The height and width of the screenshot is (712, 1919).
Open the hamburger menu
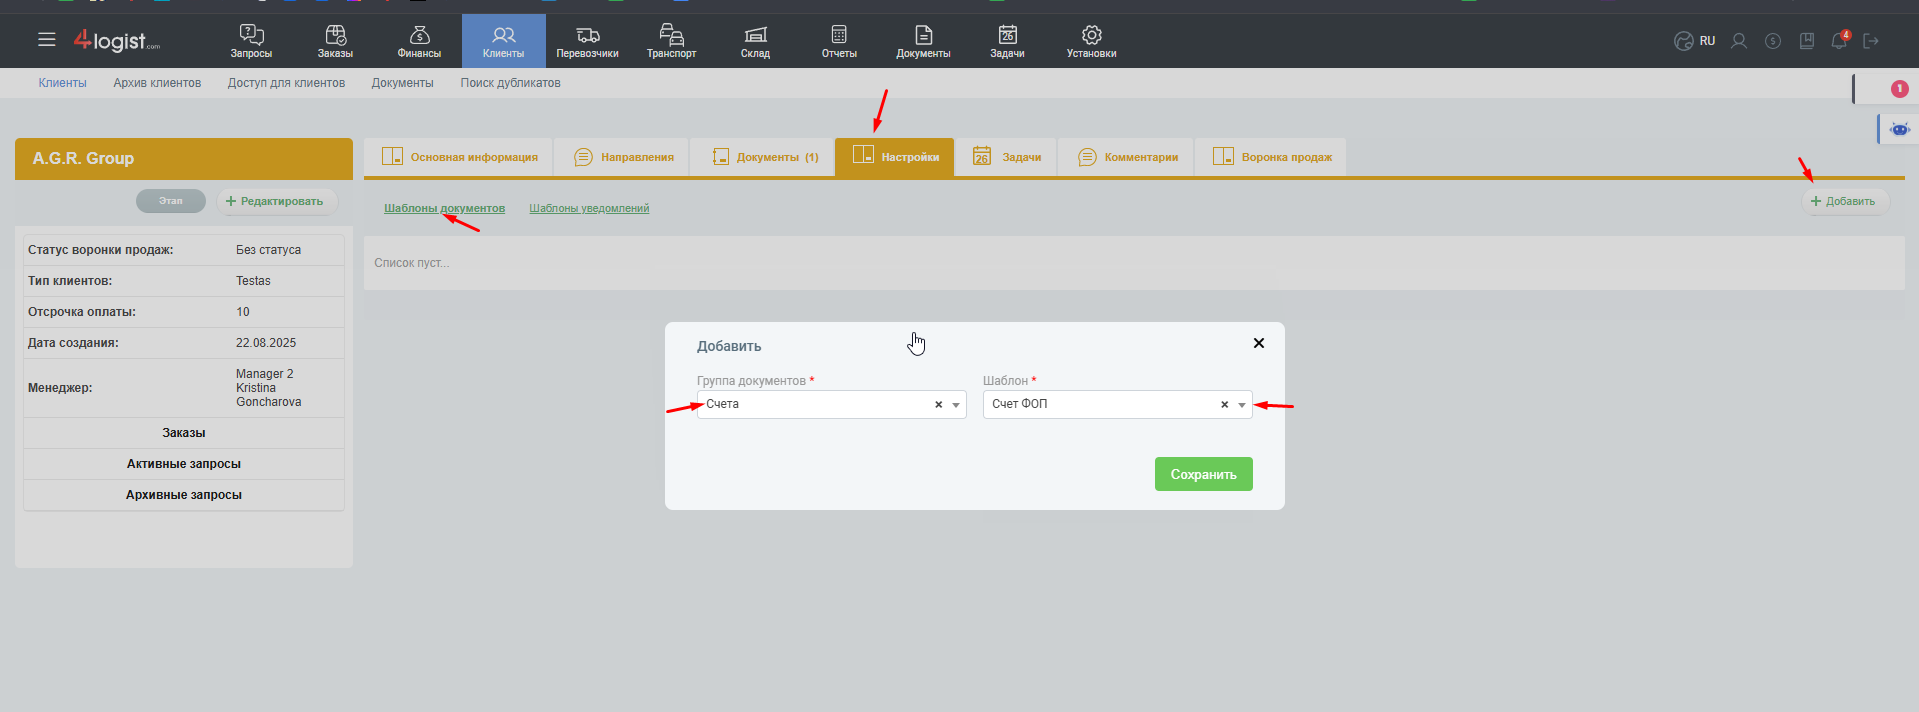point(47,40)
